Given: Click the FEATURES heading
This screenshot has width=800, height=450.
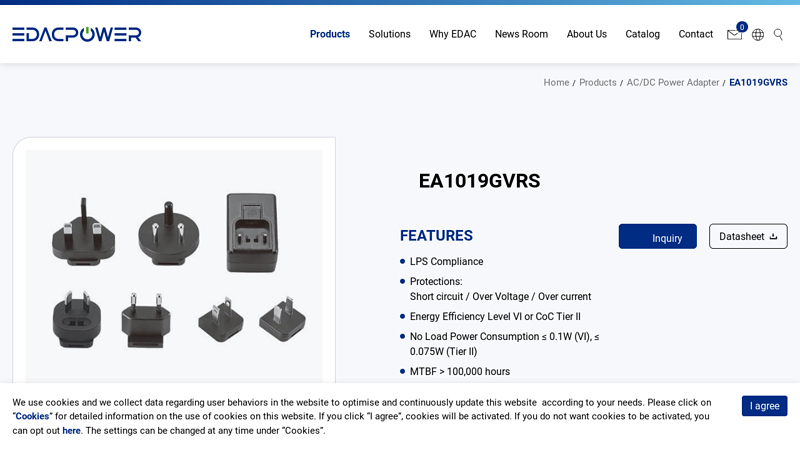Looking at the screenshot, I should tap(436, 236).
